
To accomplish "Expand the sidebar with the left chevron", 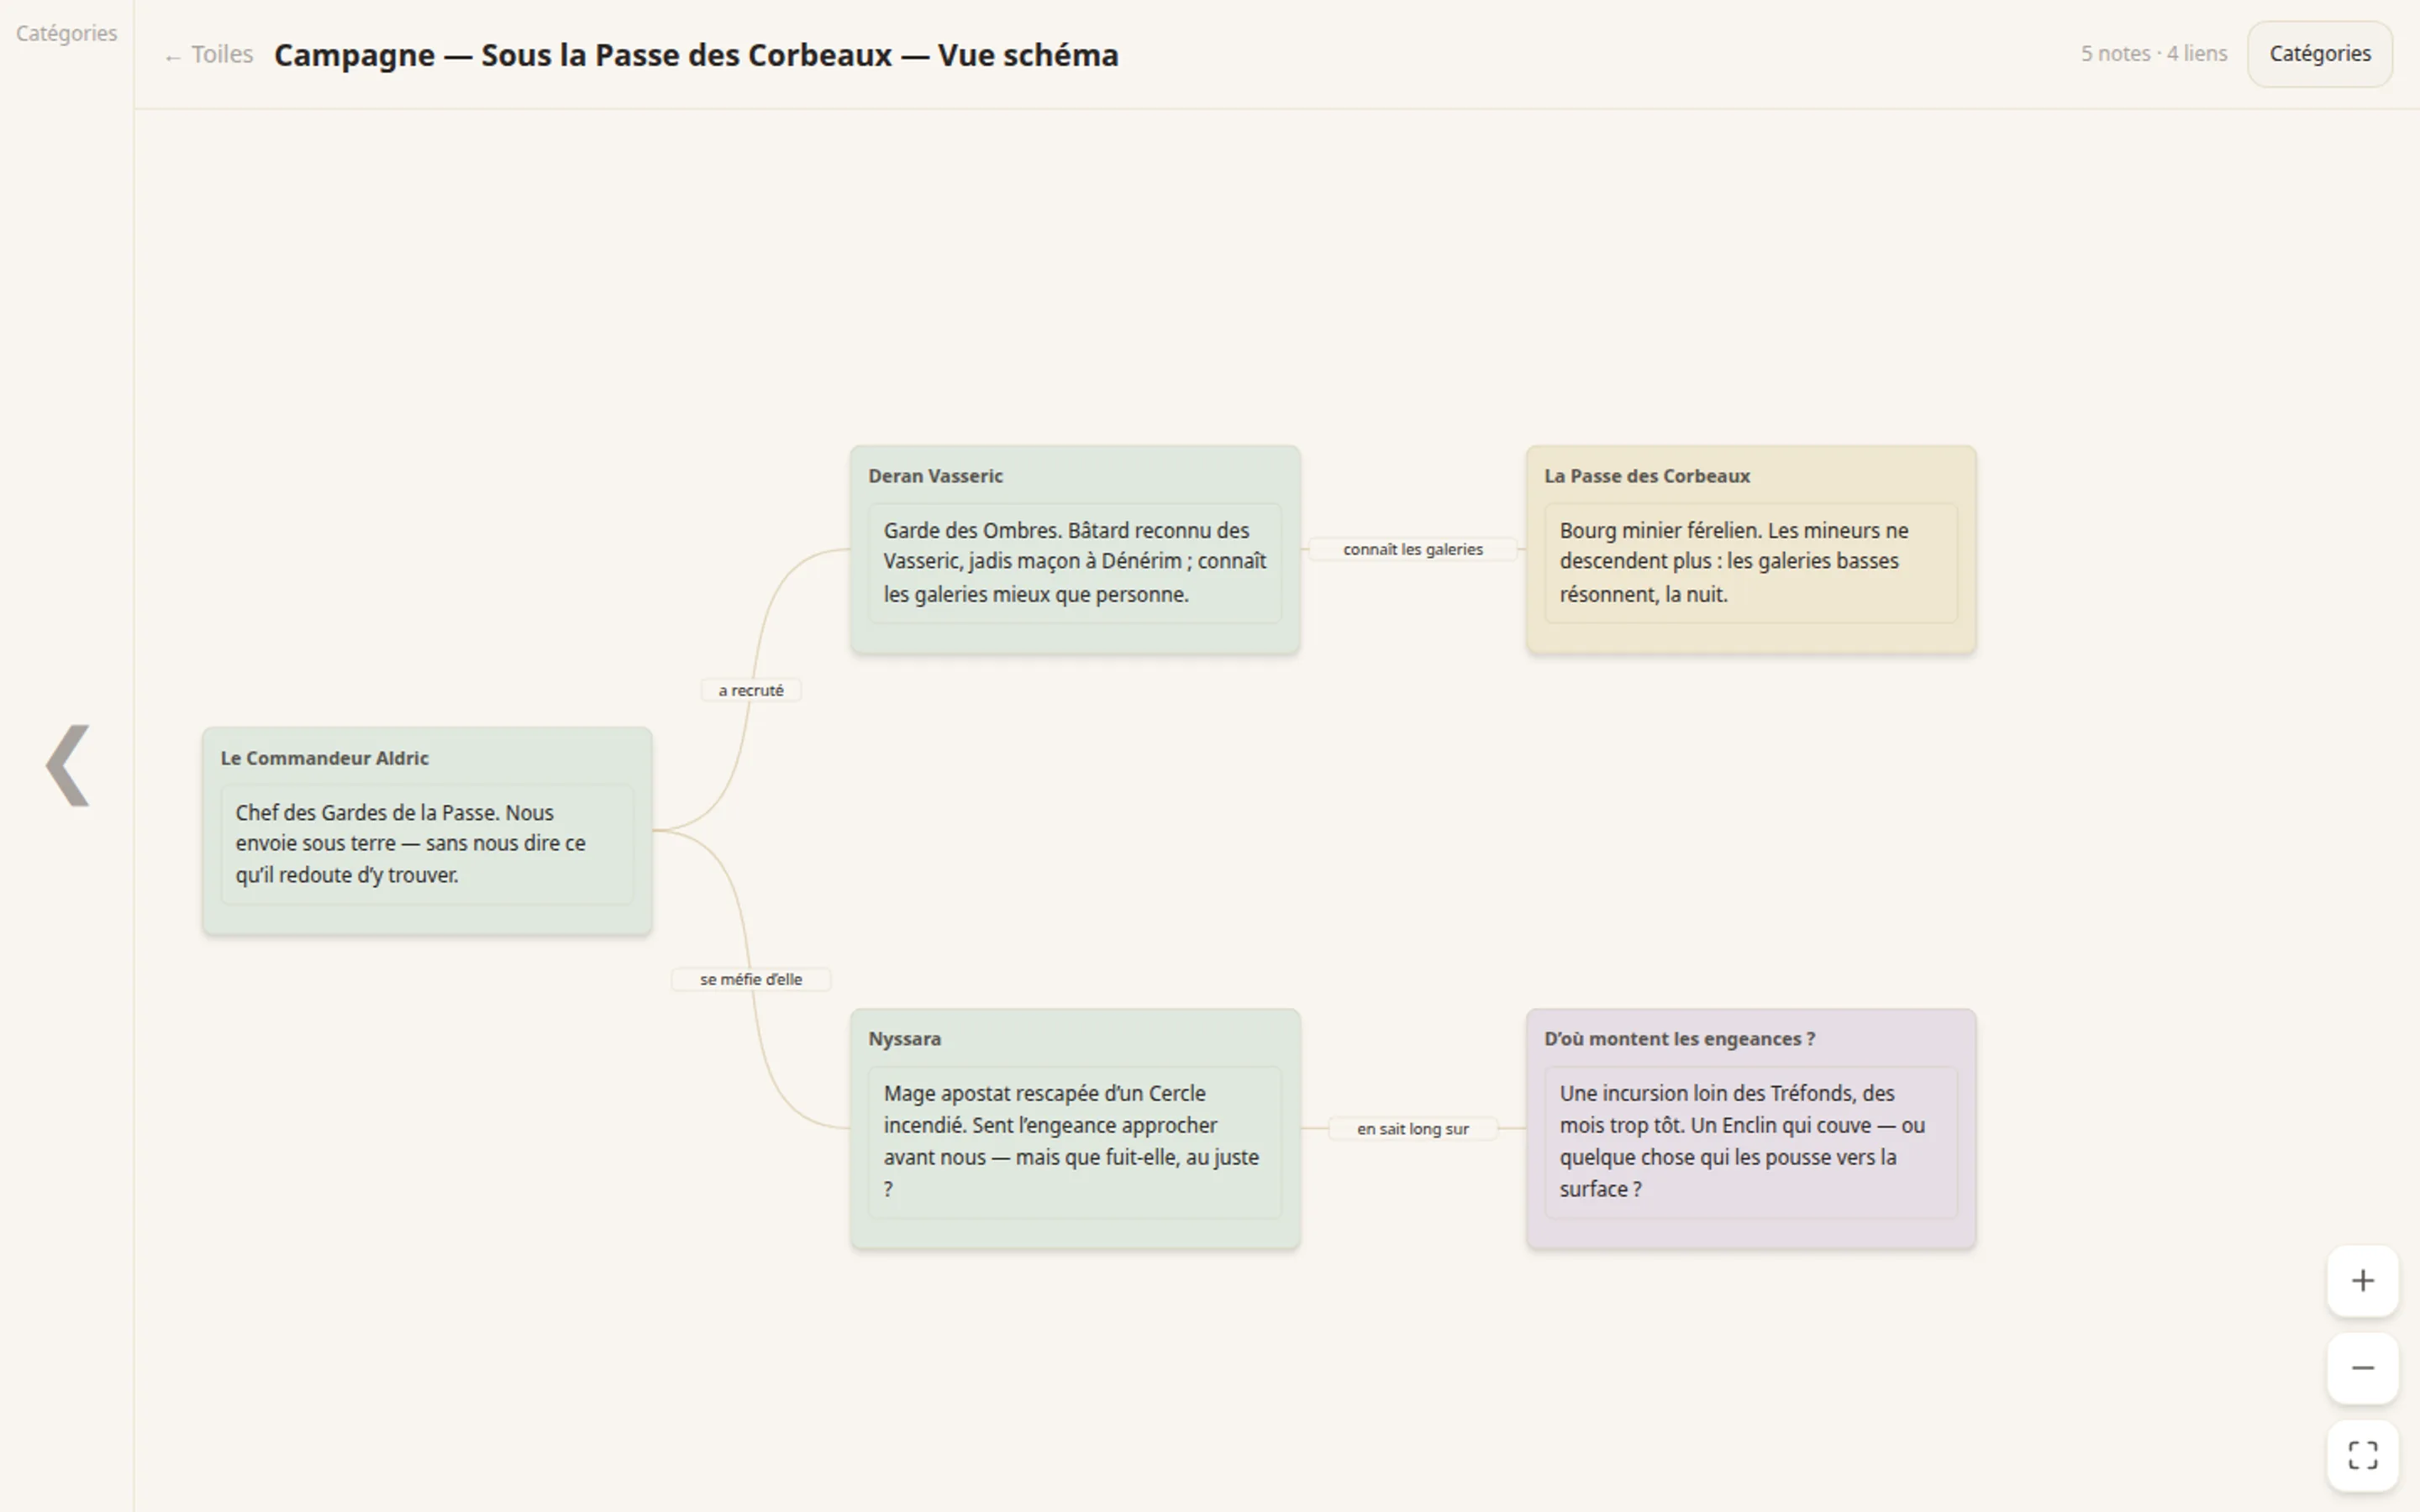I will [68, 765].
